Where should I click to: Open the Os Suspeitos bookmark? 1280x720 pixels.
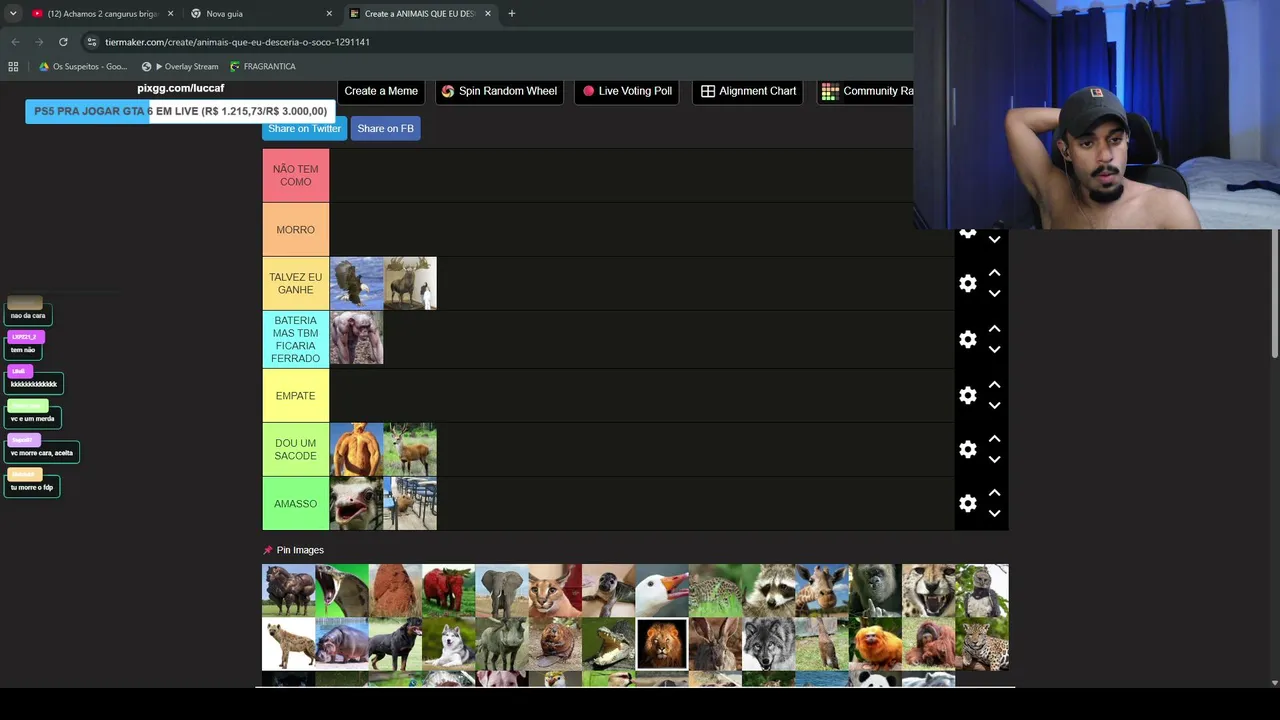[x=82, y=67]
